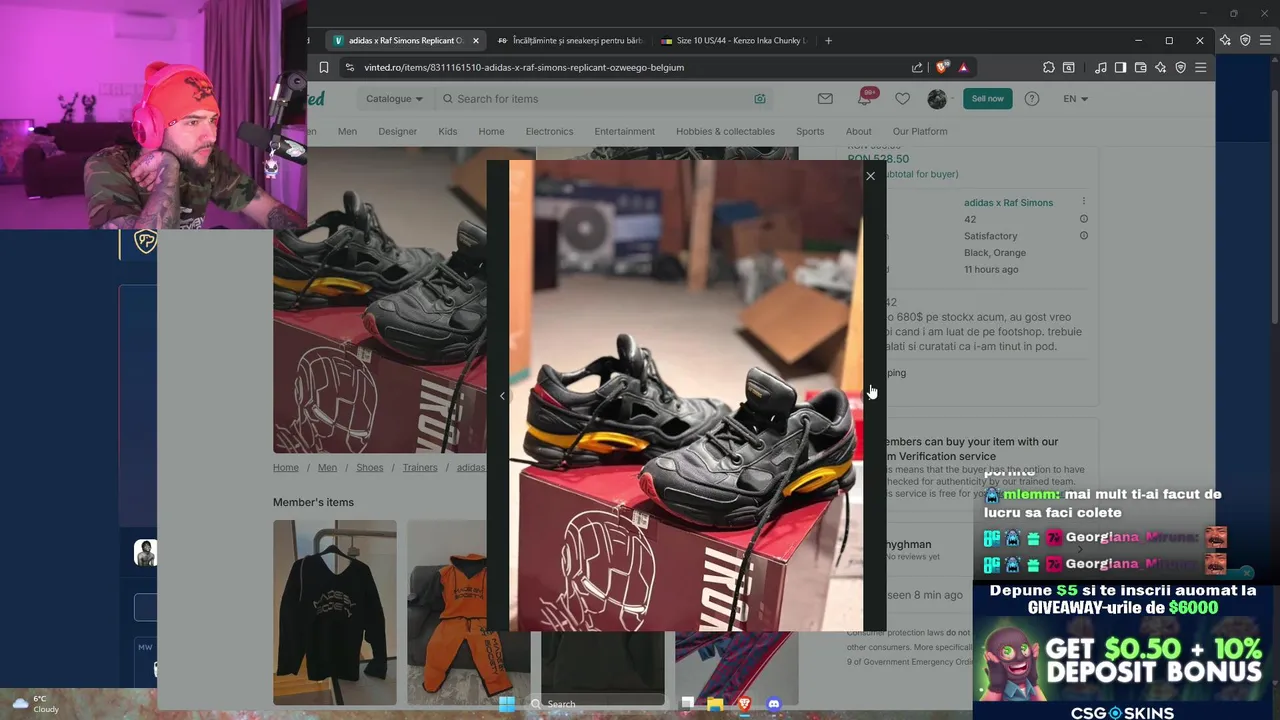Open site settings icon beside URL
Image resolution: width=1280 pixels, height=720 pixels.
tap(349, 67)
